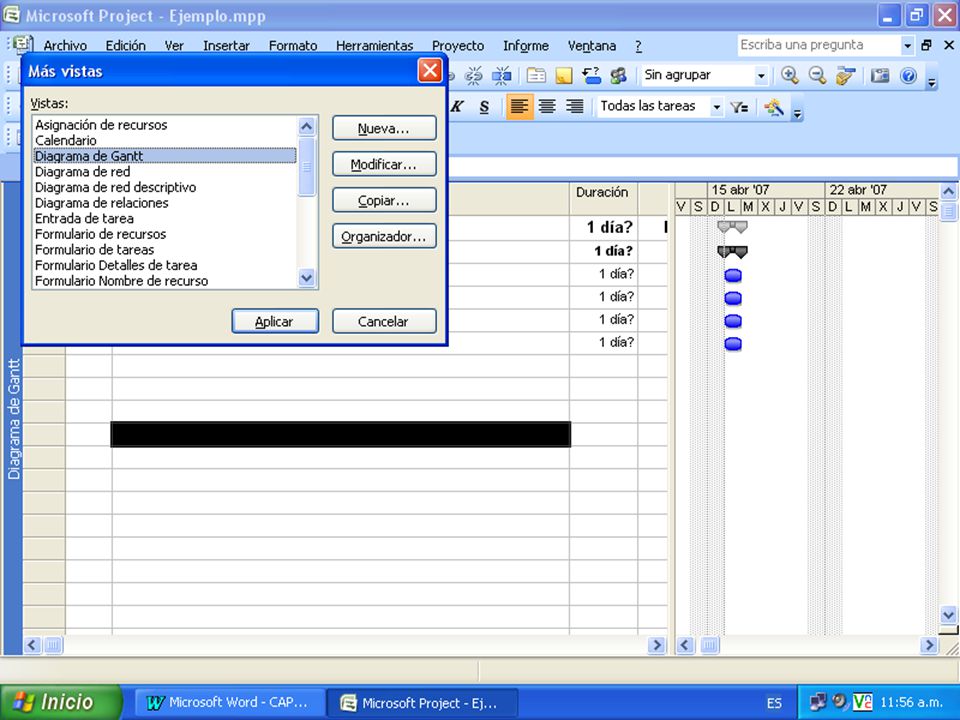Click the Gantt chart vertical scroll down arrow

(x=948, y=614)
